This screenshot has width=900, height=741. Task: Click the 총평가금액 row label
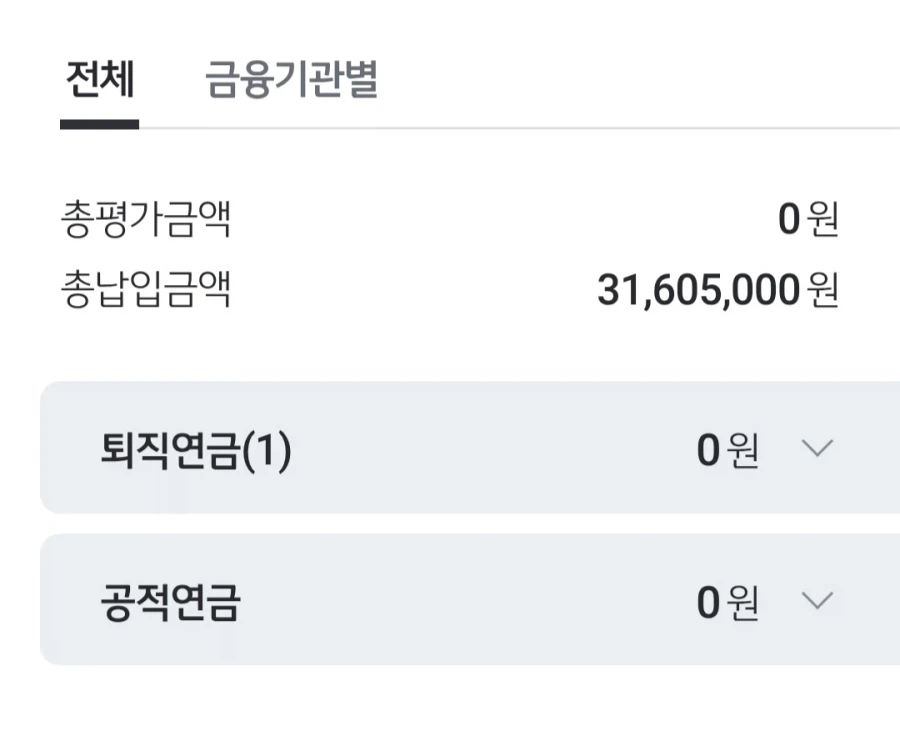tap(145, 216)
